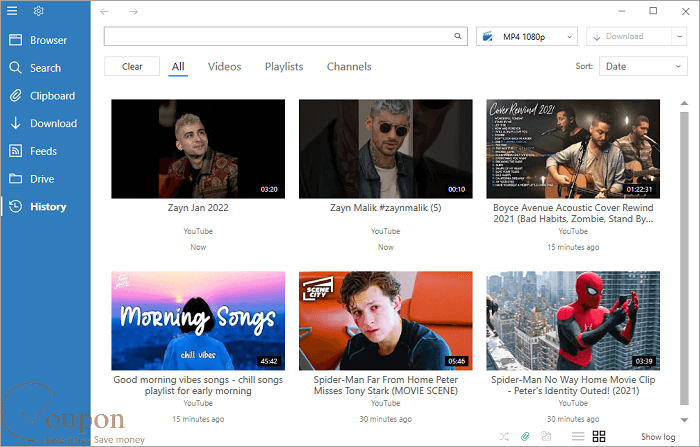Image resolution: width=700 pixels, height=447 pixels.
Task: Open the Browser section
Action: point(46,40)
